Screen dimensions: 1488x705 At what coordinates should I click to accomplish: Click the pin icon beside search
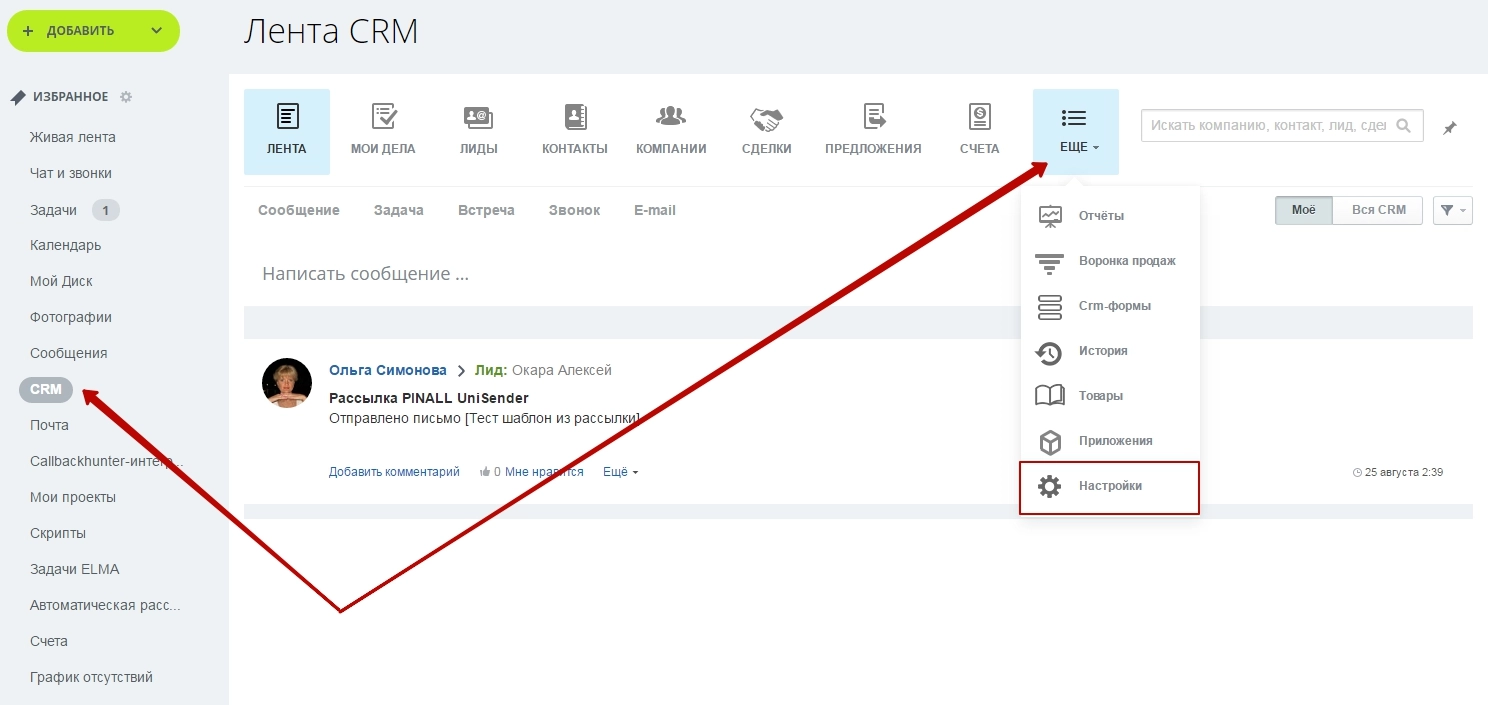1449,128
